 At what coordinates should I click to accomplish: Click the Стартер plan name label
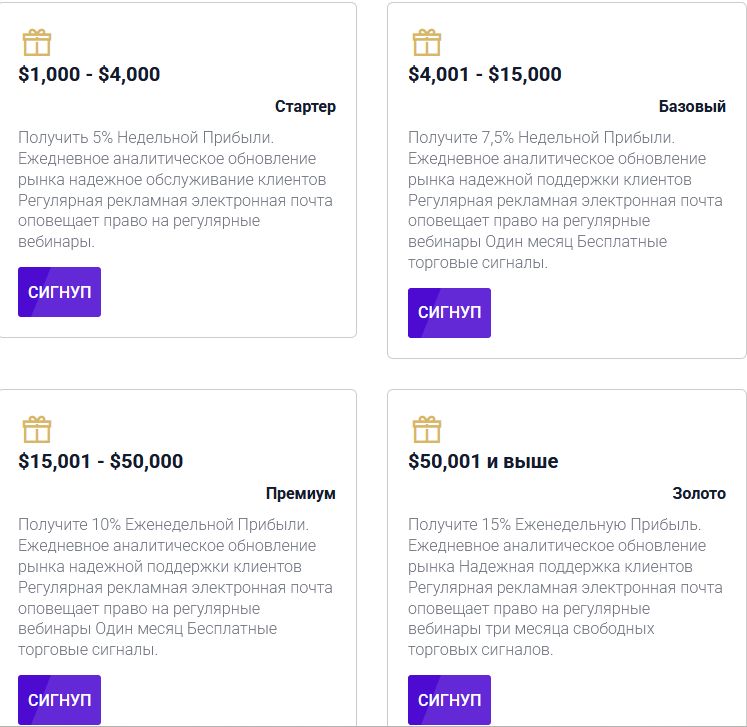[x=305, y=106]
